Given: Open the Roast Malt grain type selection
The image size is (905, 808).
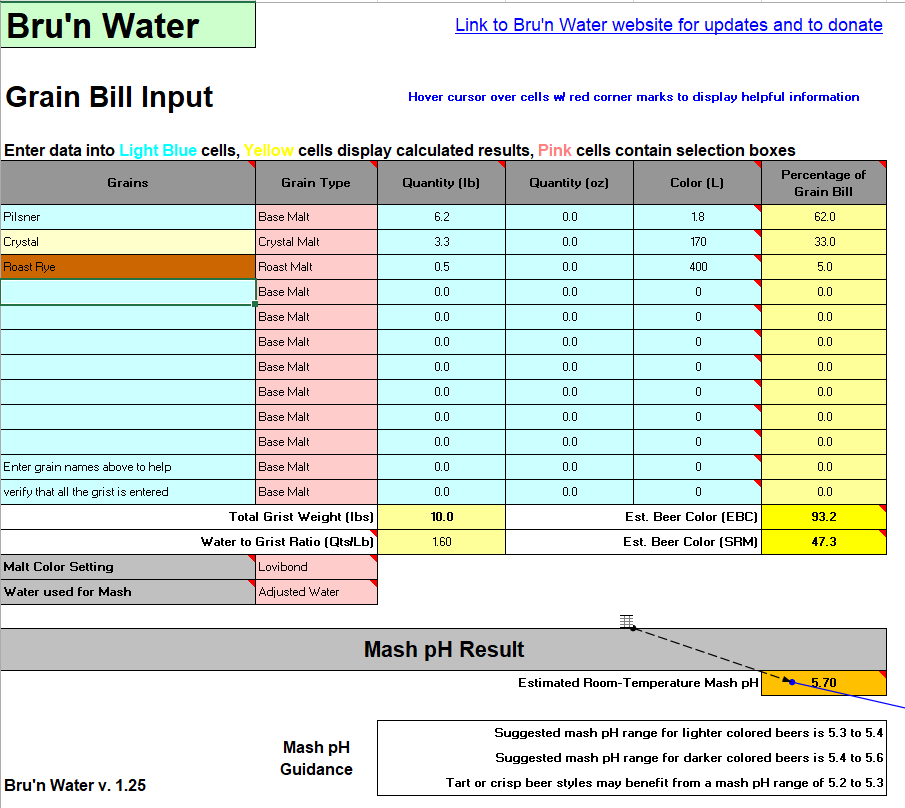Looking at the screenshot, I should [316, 267].
